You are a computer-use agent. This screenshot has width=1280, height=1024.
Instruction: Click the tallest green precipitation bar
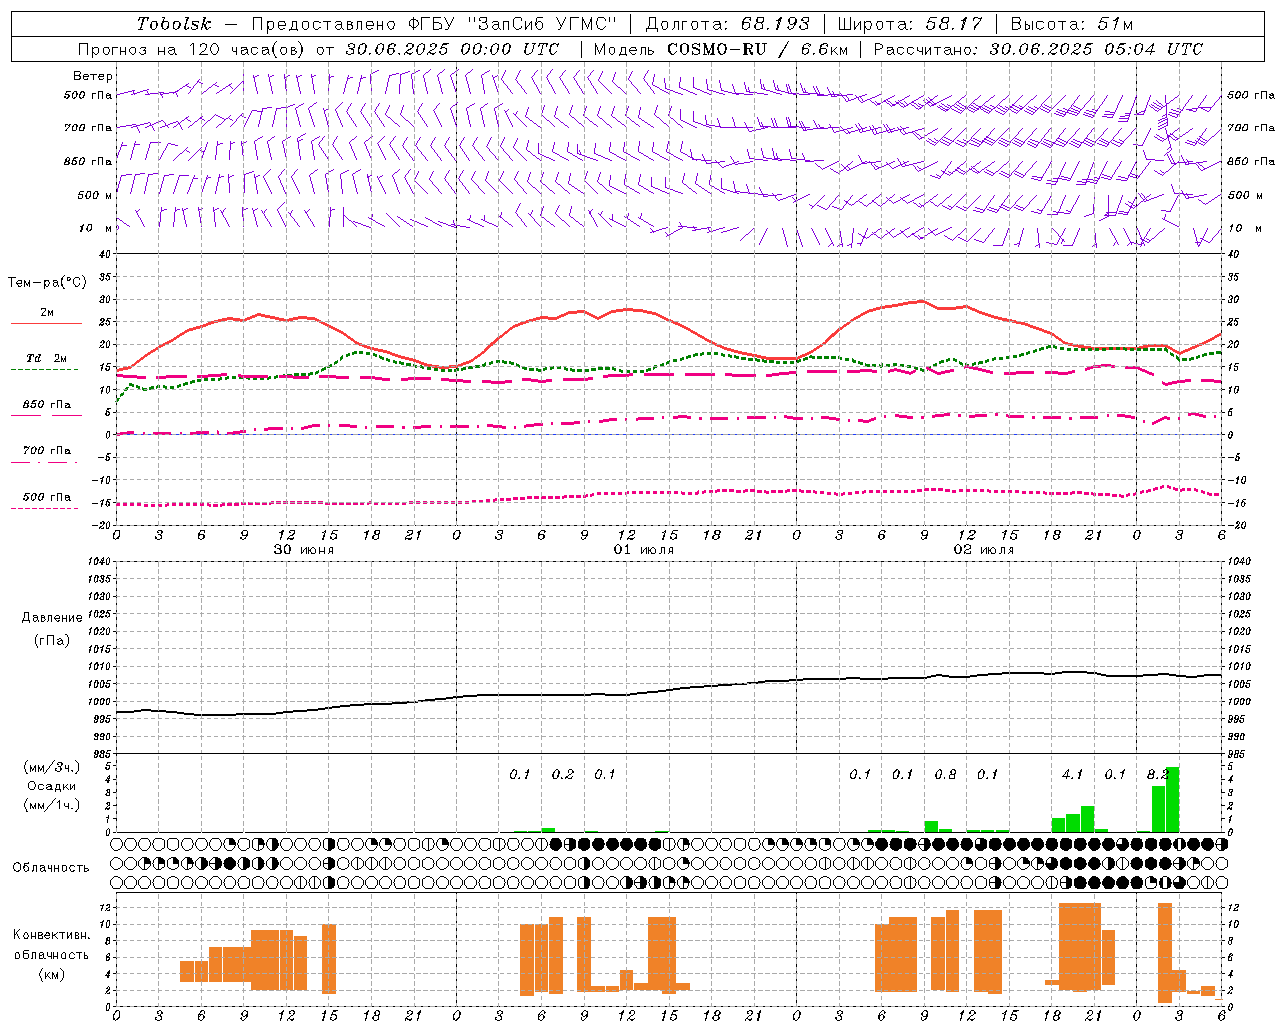(x=1172, y=800)
